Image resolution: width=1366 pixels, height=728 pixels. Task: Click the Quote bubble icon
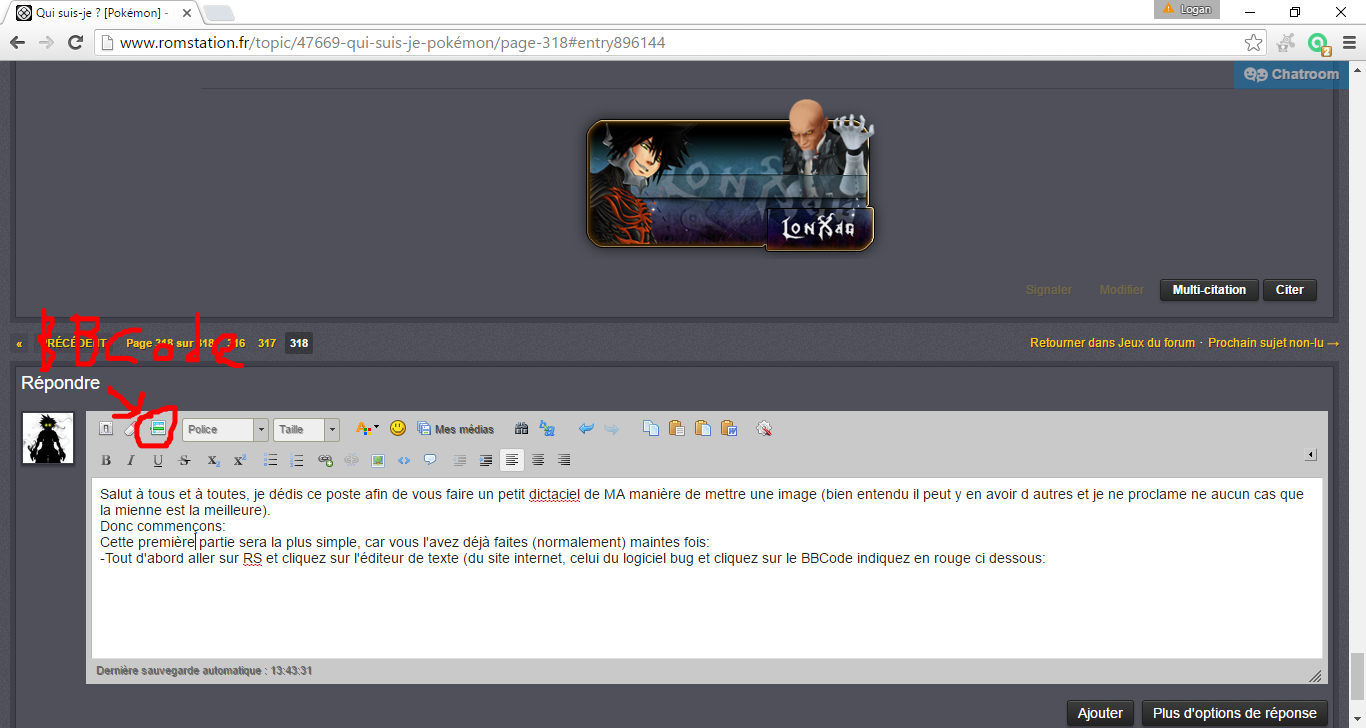click(430, 460)
